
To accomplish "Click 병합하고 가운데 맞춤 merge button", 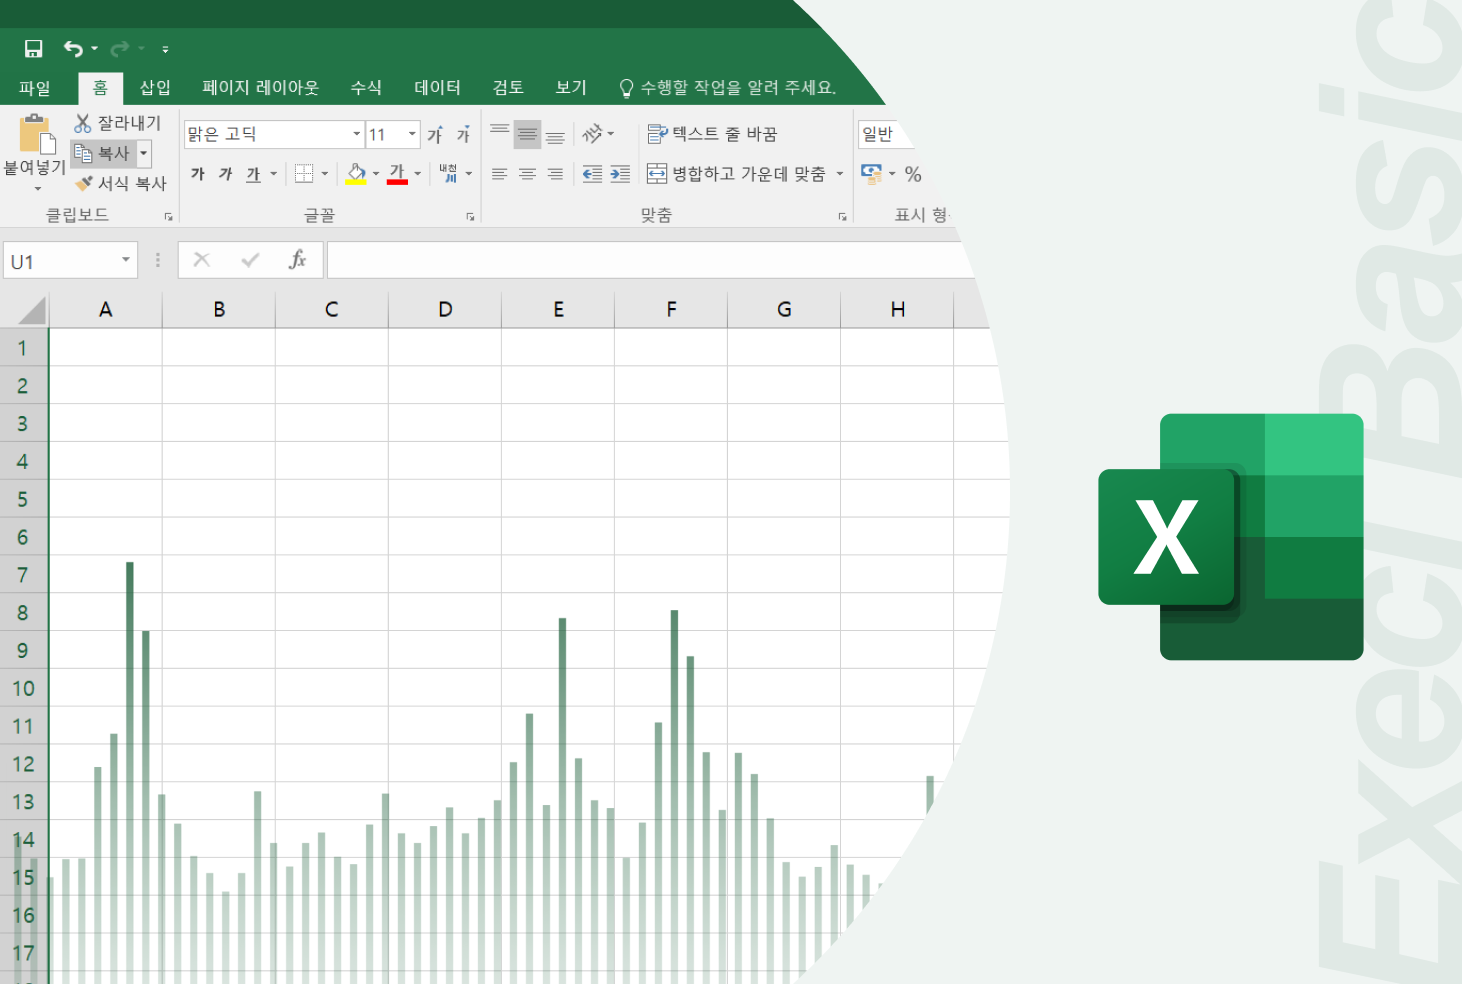I will tap(737, 174).
